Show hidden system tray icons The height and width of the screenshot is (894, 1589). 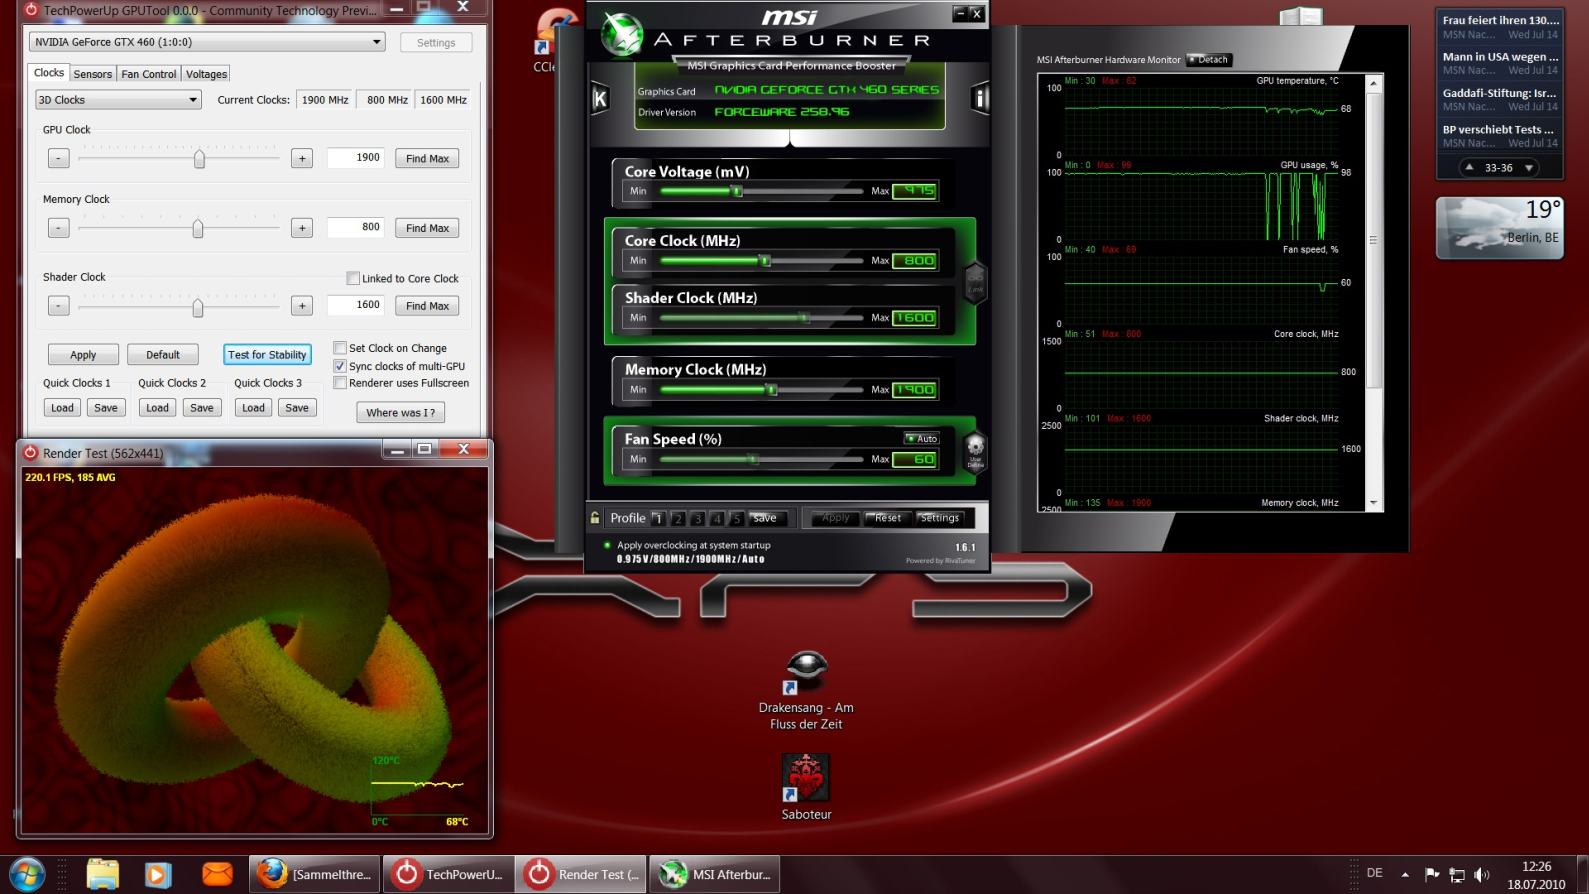(x=1405, y=875)
